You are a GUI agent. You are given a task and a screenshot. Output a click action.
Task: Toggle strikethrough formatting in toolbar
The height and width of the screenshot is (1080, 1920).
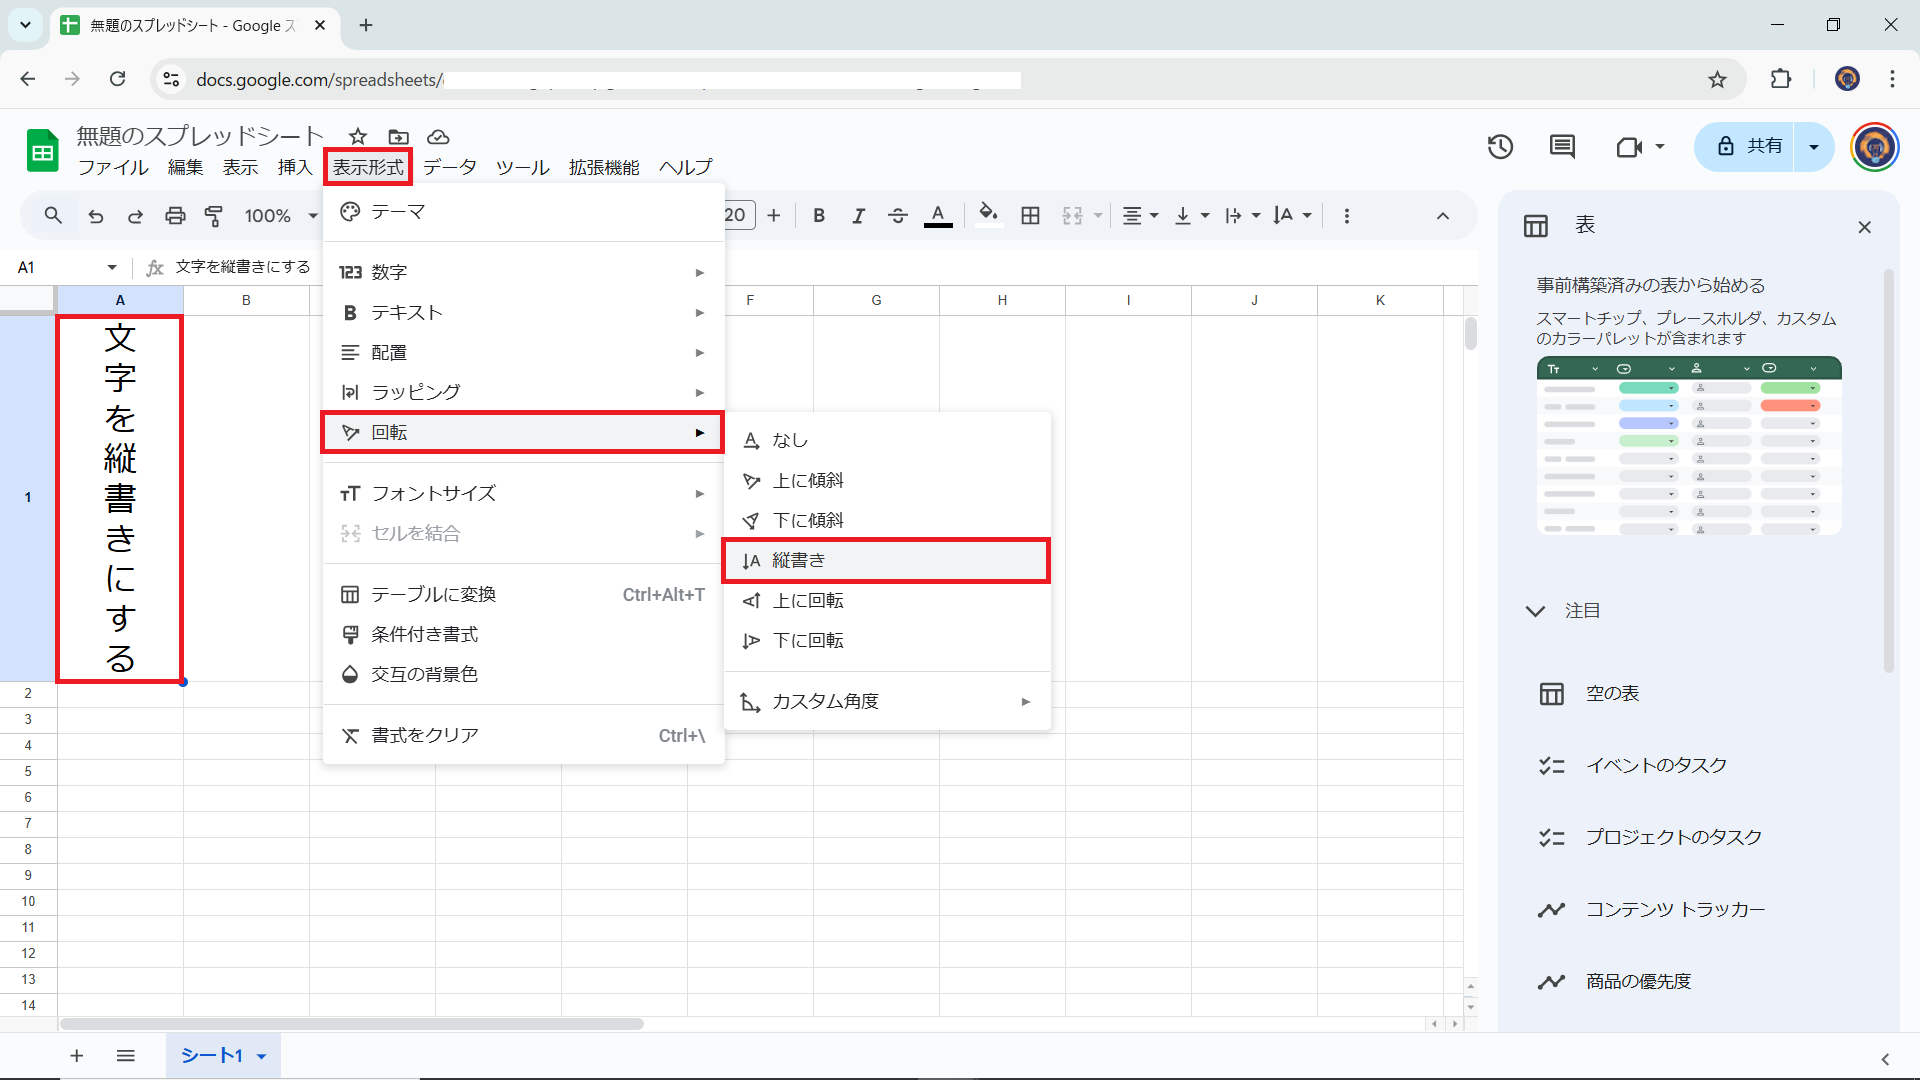coord(898,215)
